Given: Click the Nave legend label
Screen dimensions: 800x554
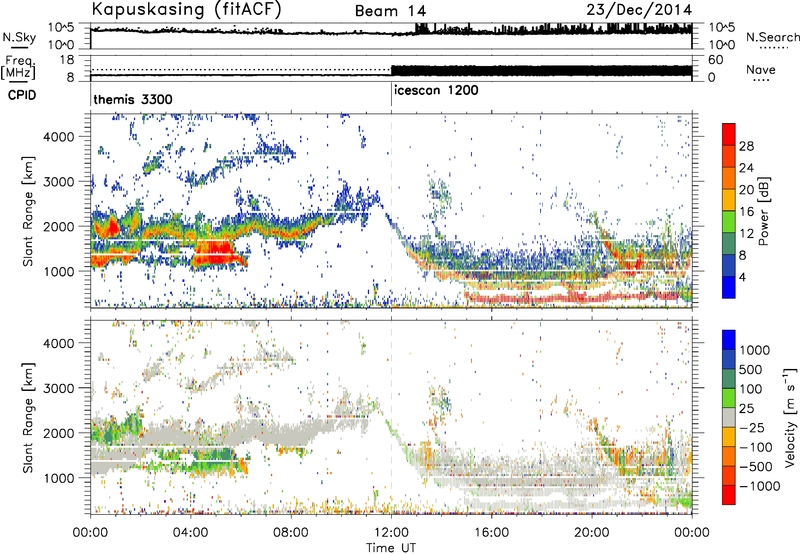Looking at the screenshot, I should point(760,70).
